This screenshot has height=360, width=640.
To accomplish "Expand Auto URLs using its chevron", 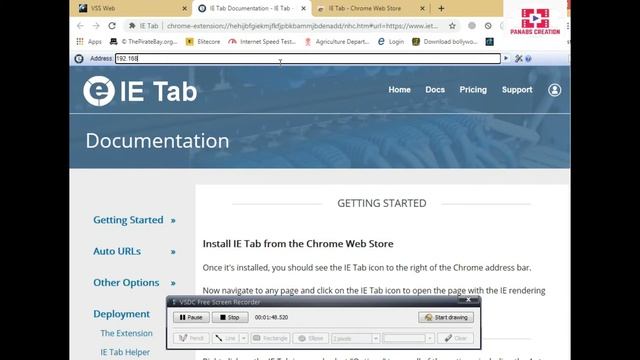I will click(173, 252).
